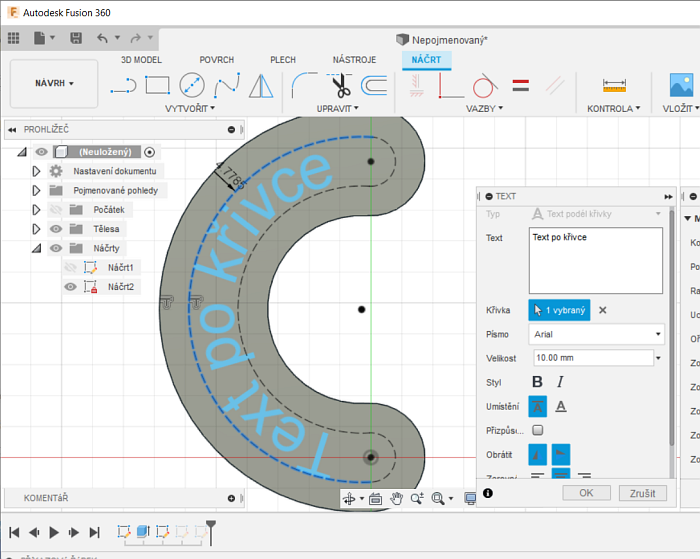The width and height of the screenshot is (700, 559).
Task: Pick the Offset tool in Upravit
Action: 373,86
